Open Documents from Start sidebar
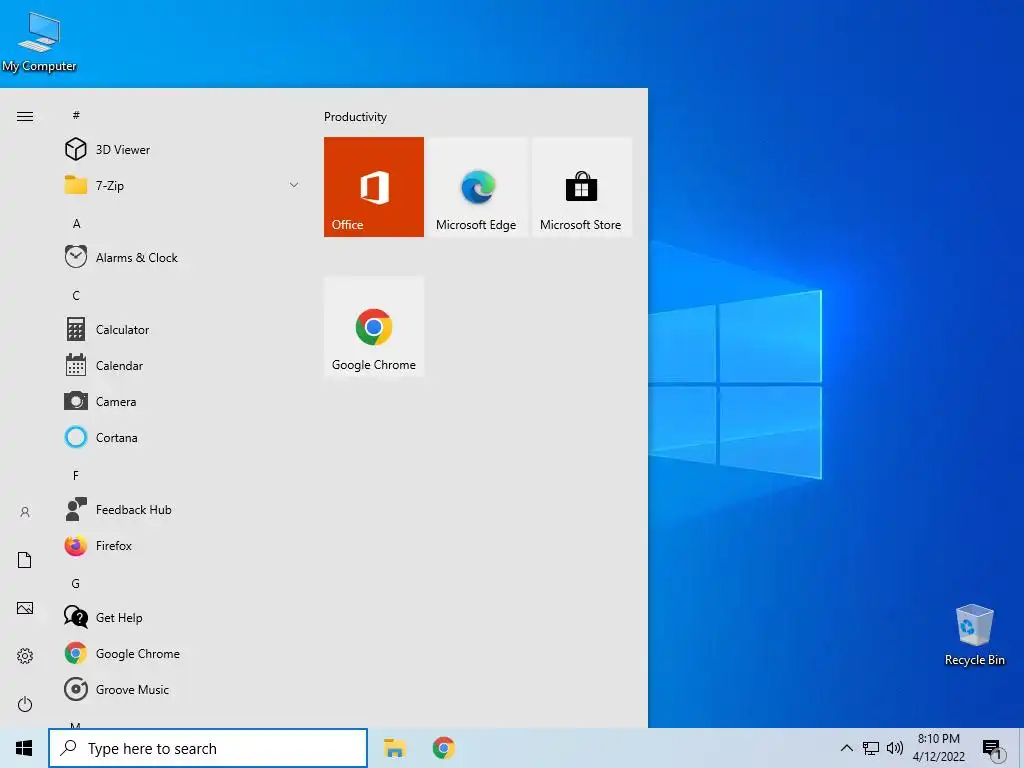This screenshot has height=768, width=1024. [25, 560]
